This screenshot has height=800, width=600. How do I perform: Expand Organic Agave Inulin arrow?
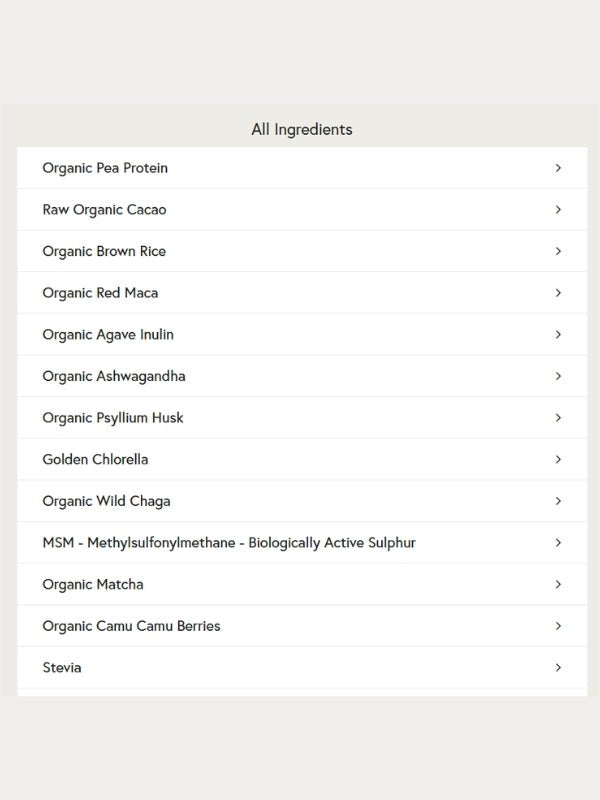(x=558, y=335)
